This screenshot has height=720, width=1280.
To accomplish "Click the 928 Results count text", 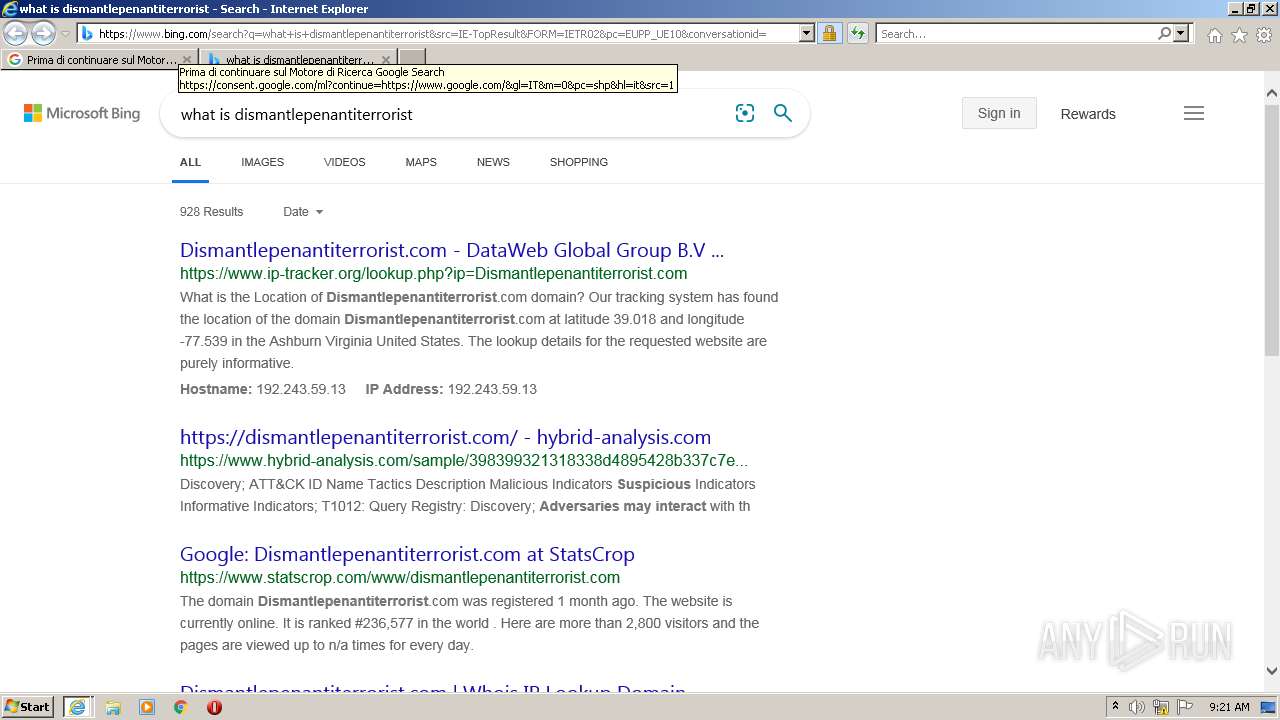I will (211, 212).
